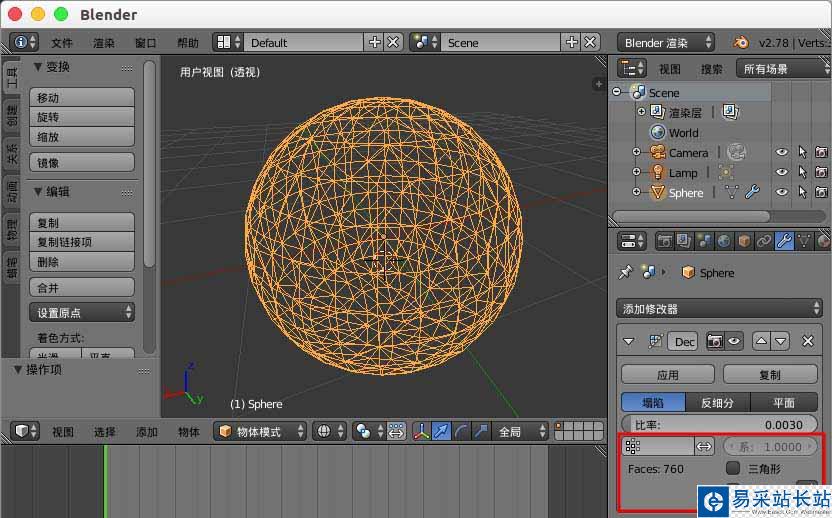Toggle Decimate modifier render camera icon
832x518 pixels.
point(715,341)
